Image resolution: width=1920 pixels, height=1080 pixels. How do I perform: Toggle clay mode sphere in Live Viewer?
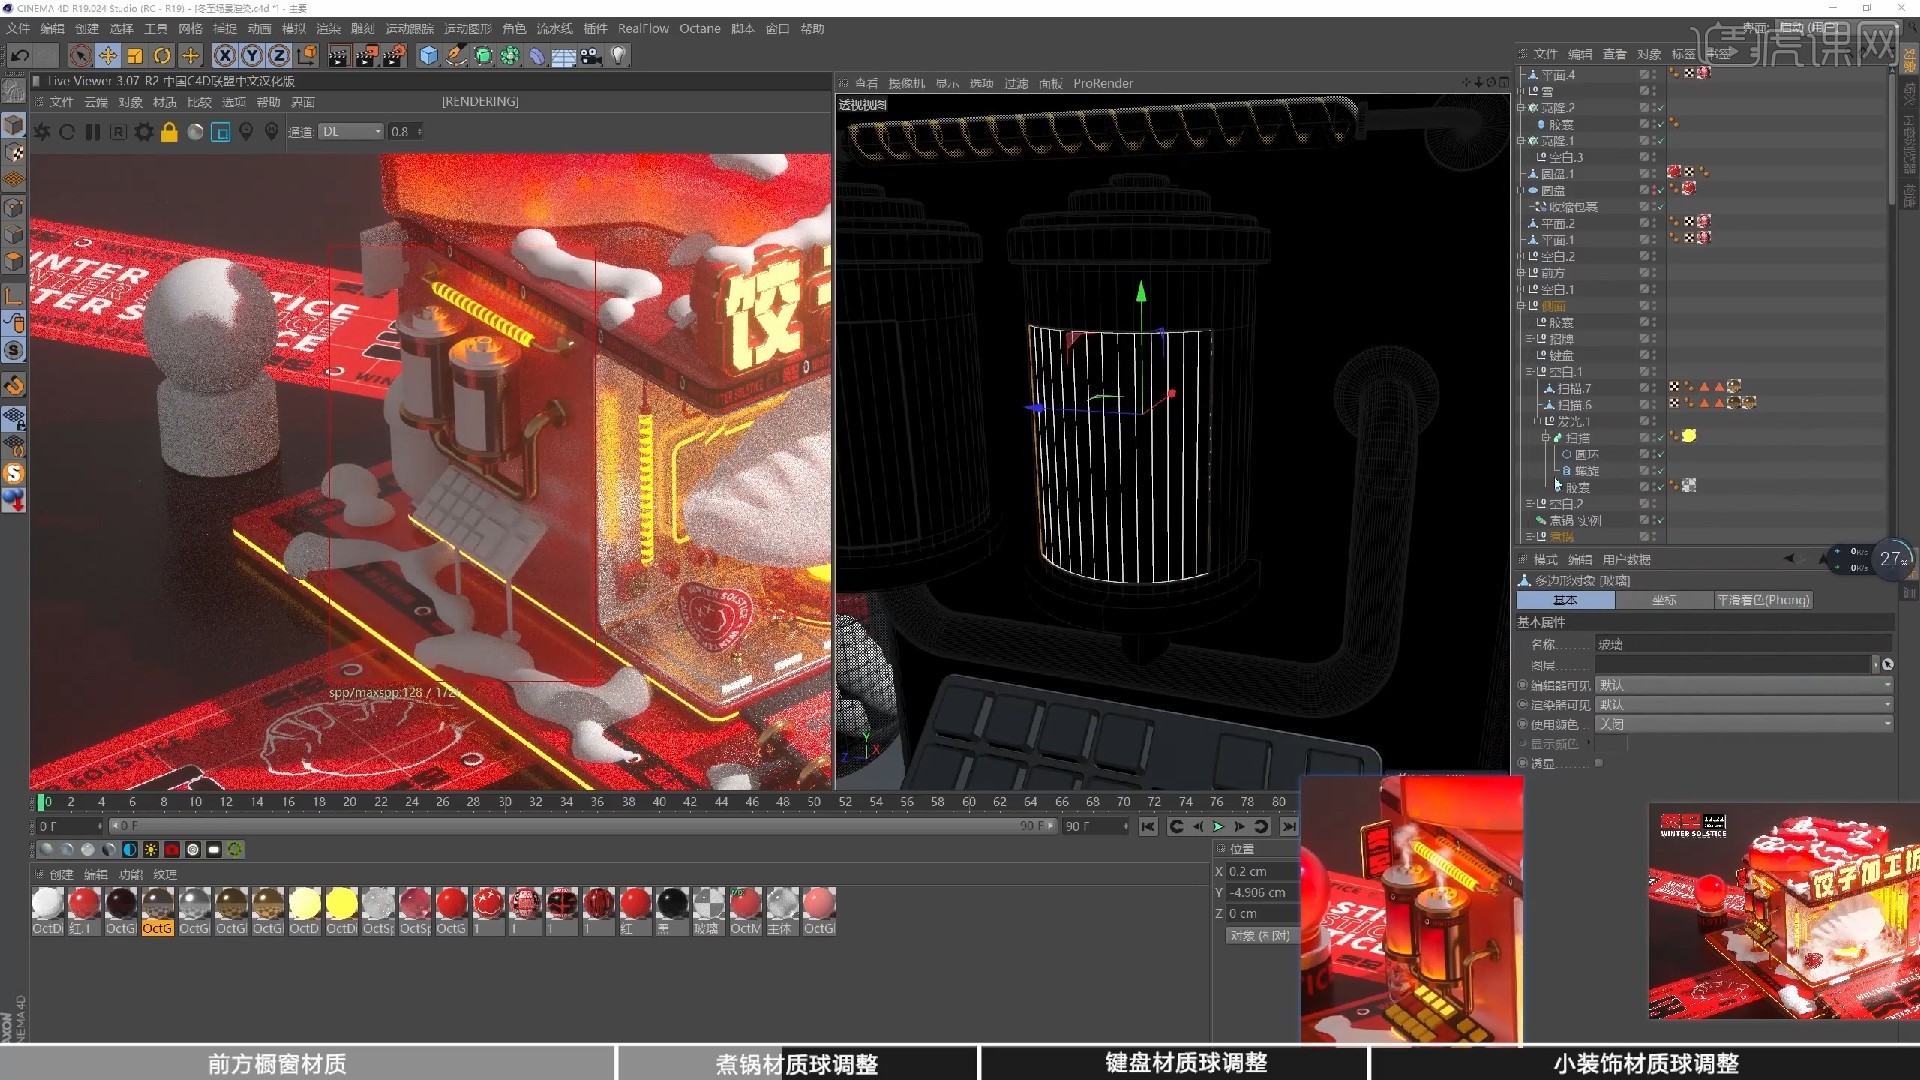pyautogui.click(x=195, y=132)
